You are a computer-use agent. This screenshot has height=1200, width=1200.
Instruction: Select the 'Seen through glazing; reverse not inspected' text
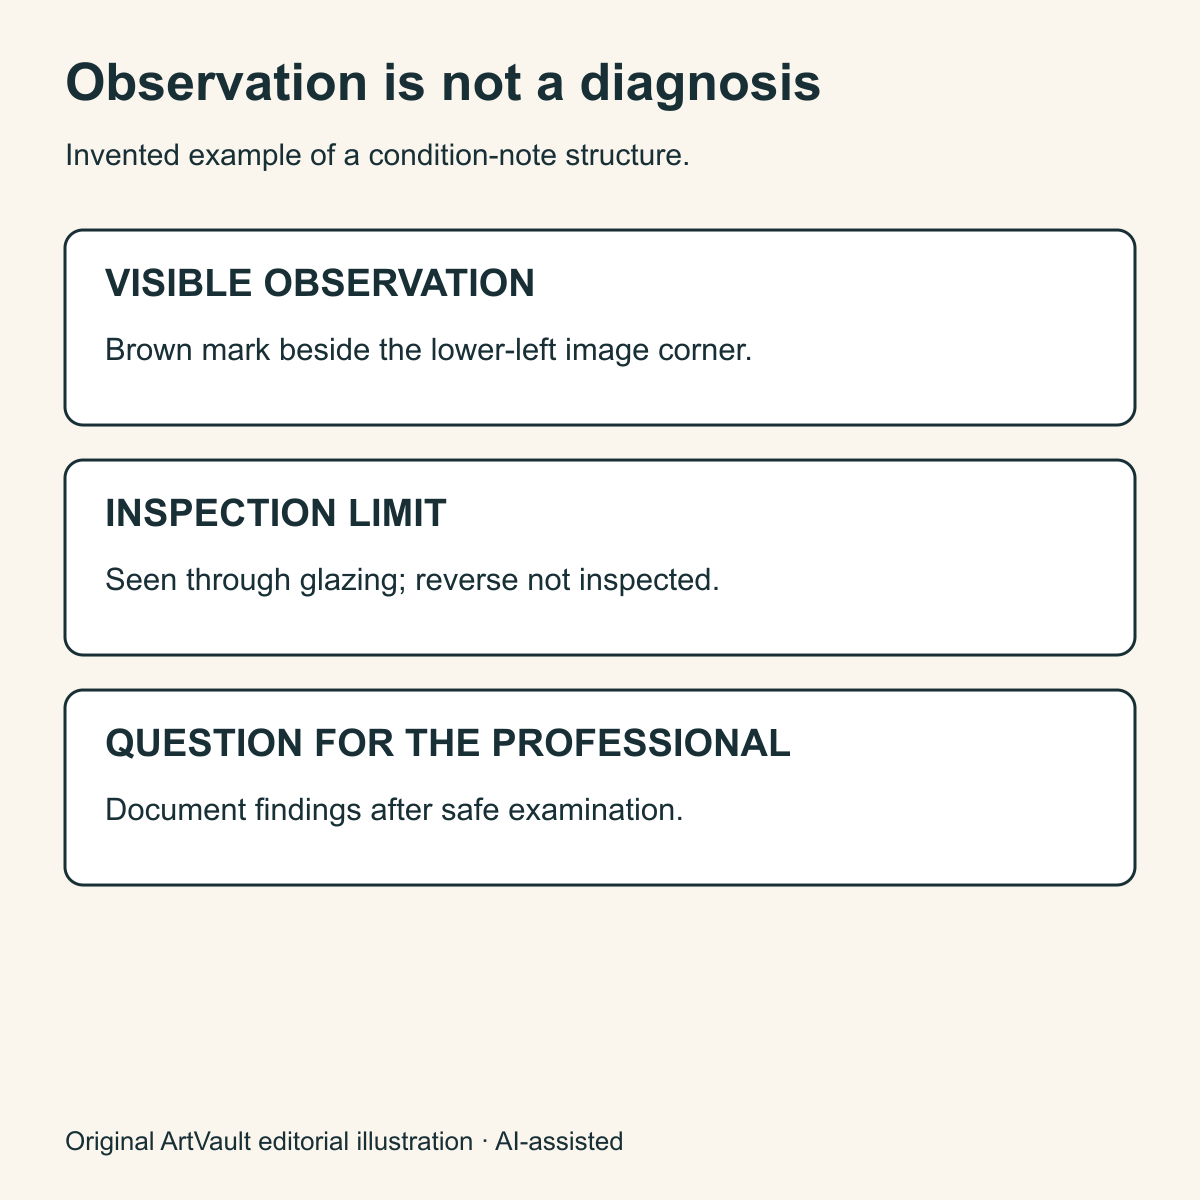(x=412, y=580)
